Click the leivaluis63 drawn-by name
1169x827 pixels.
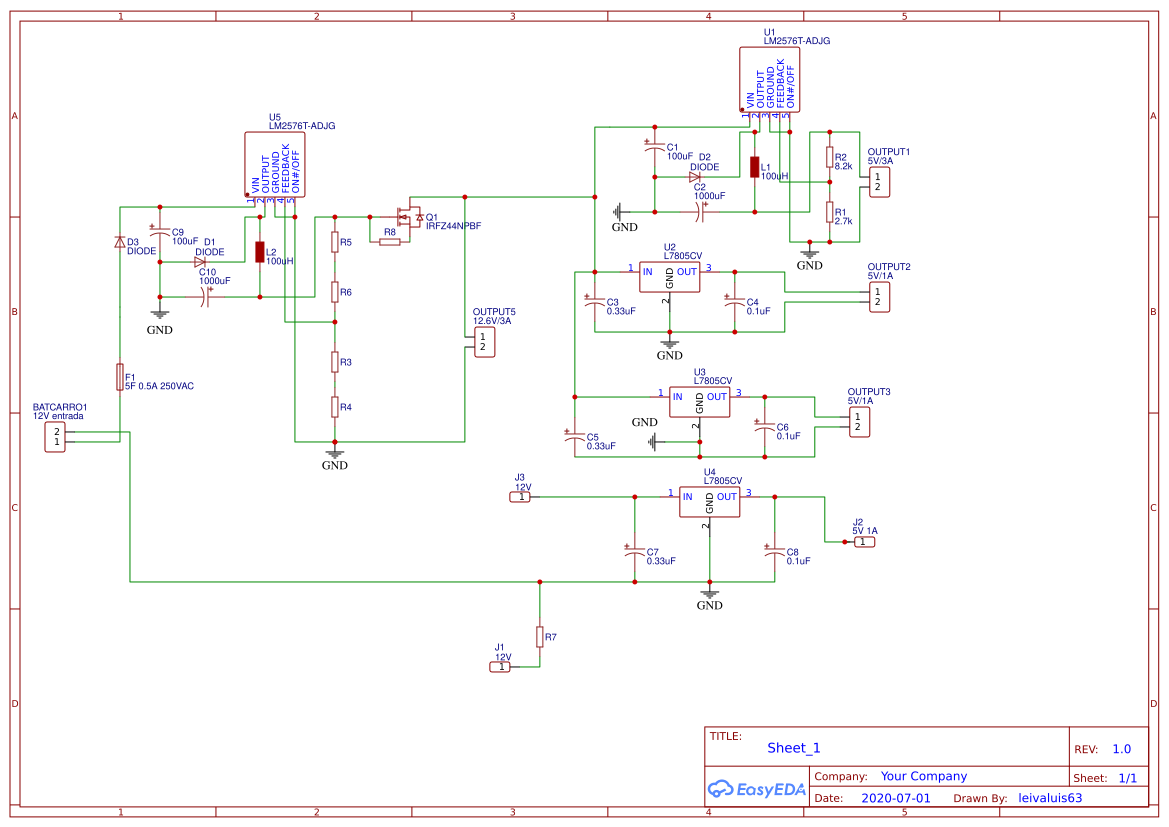(1049, 797)
